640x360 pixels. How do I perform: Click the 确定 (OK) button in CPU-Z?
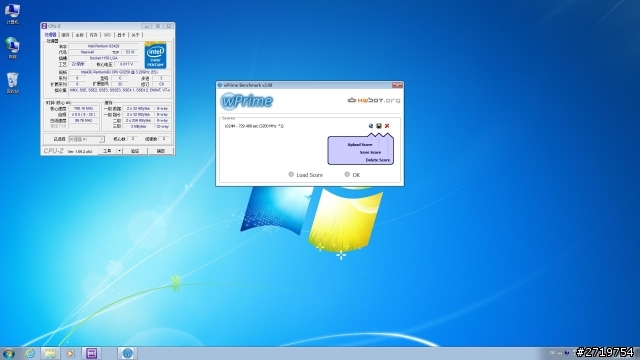pyautogui.click(x=161, y=151)
